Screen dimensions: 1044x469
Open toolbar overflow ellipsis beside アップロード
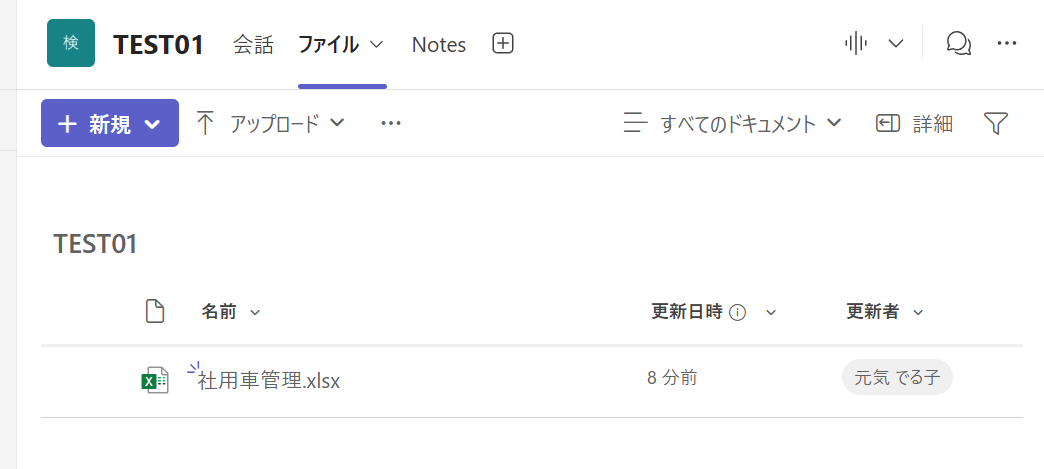[x=391, y=123]
